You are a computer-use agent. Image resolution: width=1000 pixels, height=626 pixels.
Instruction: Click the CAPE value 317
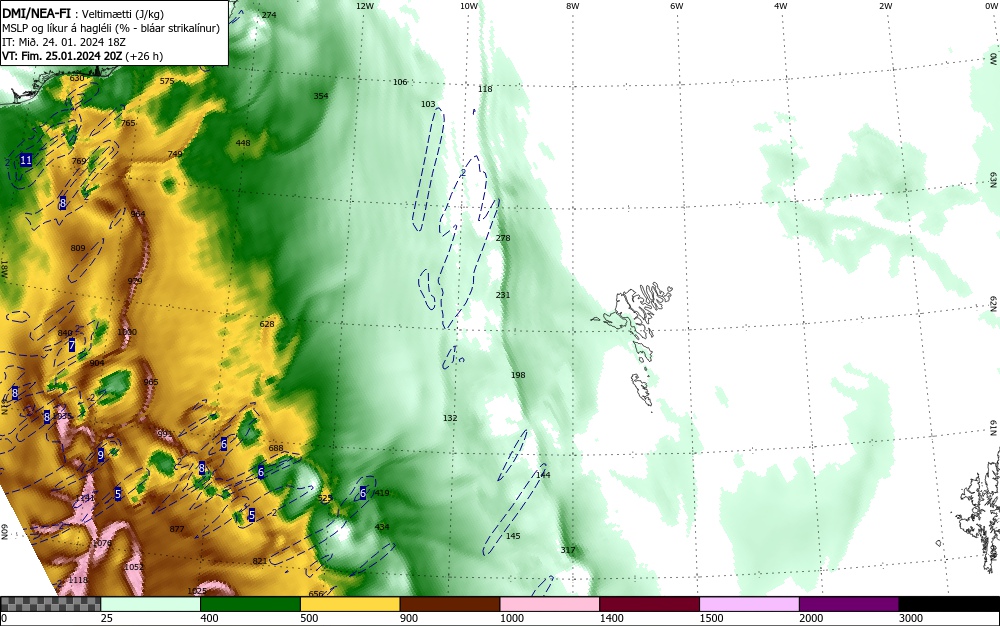(568, 550)
